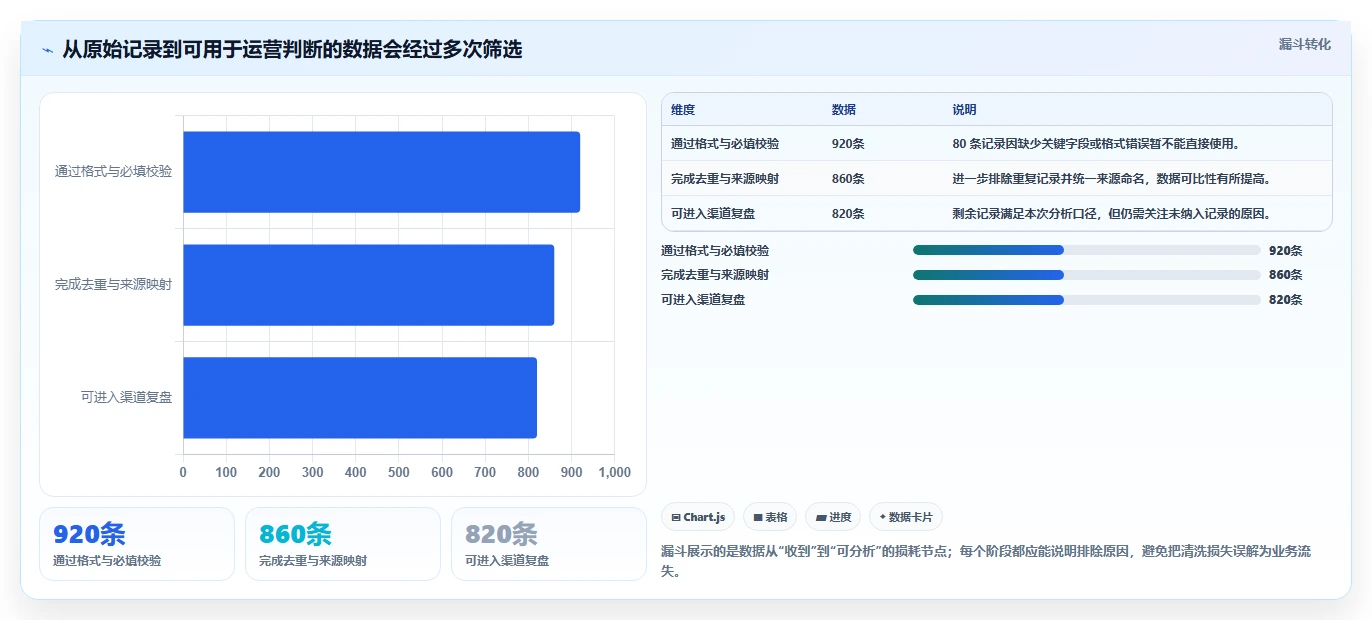Click the 通过格式与必填校验 progress list label
Image resolution: width=1372 pixels, height=620 pixels.
715,251
